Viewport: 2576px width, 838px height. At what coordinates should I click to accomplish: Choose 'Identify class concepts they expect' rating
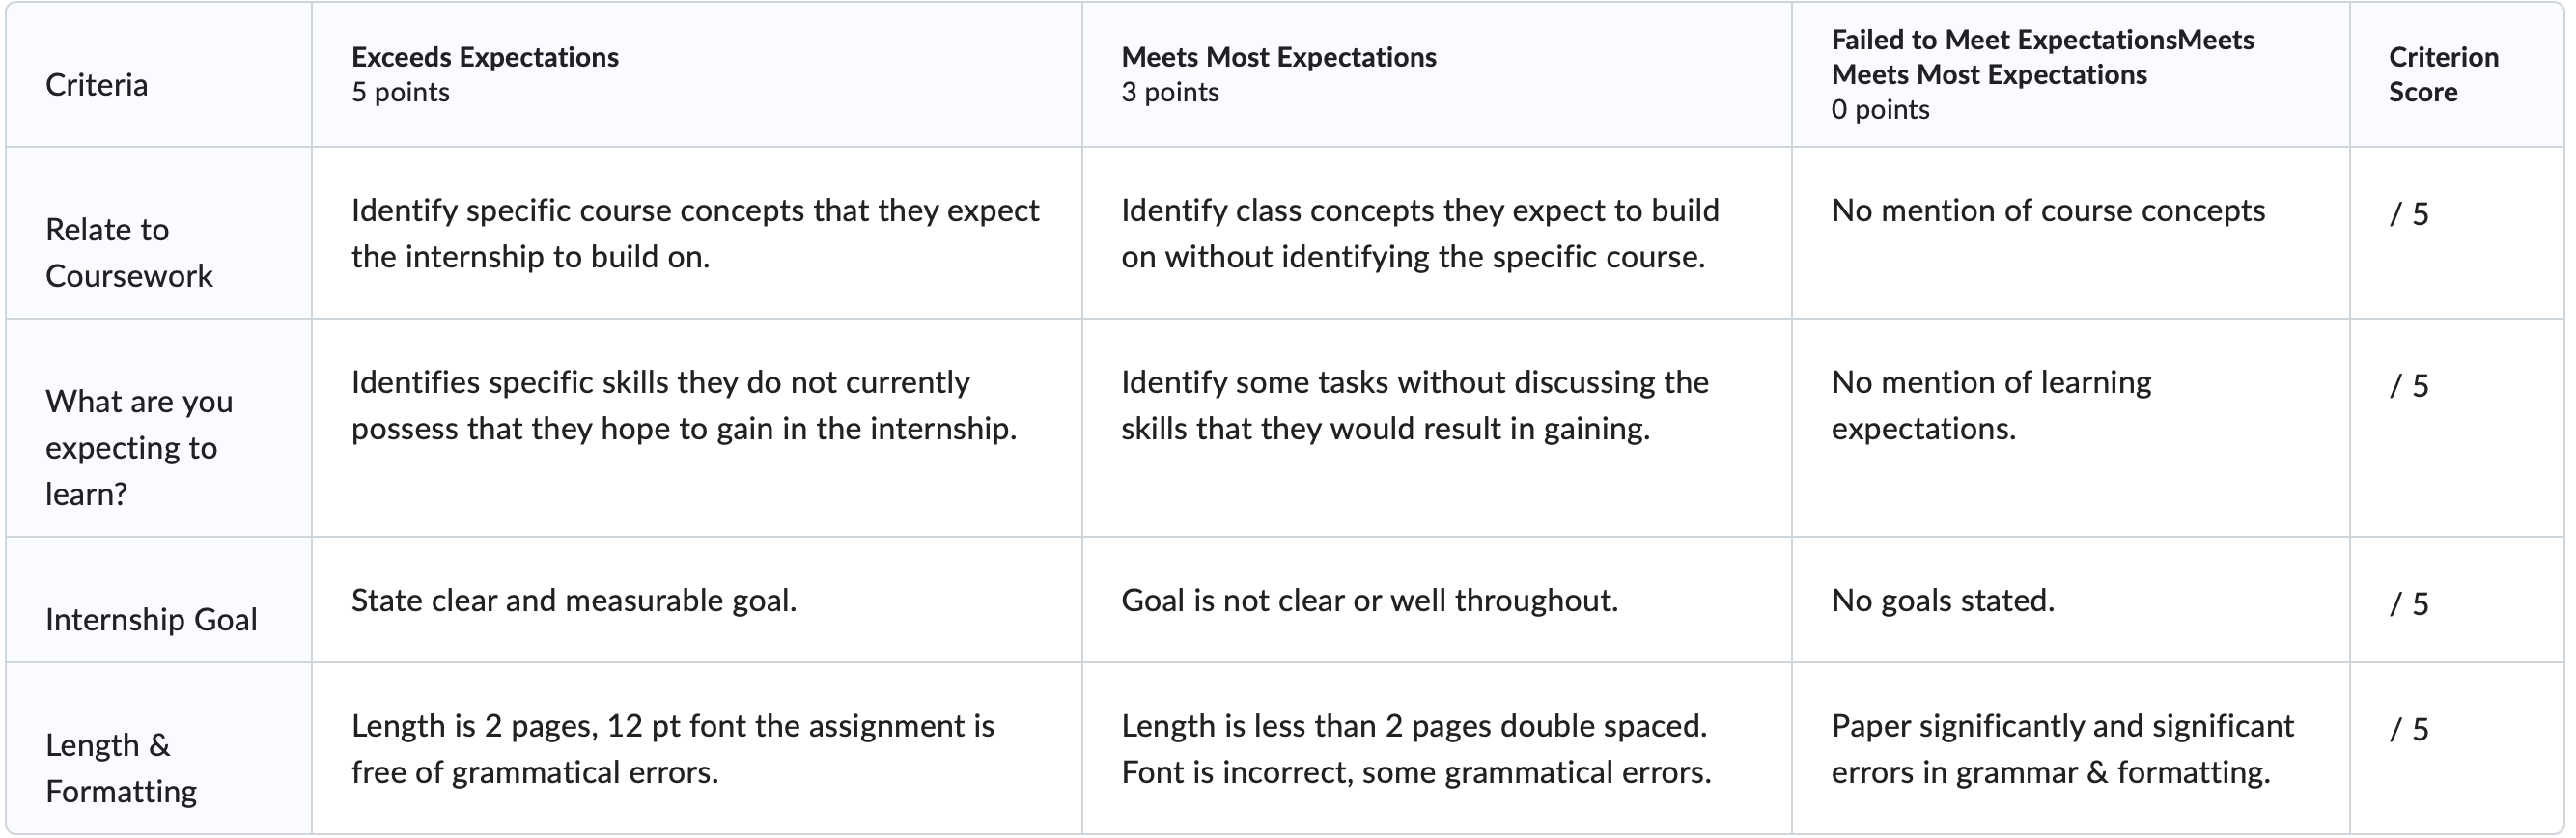click(x=1436, y=233)
